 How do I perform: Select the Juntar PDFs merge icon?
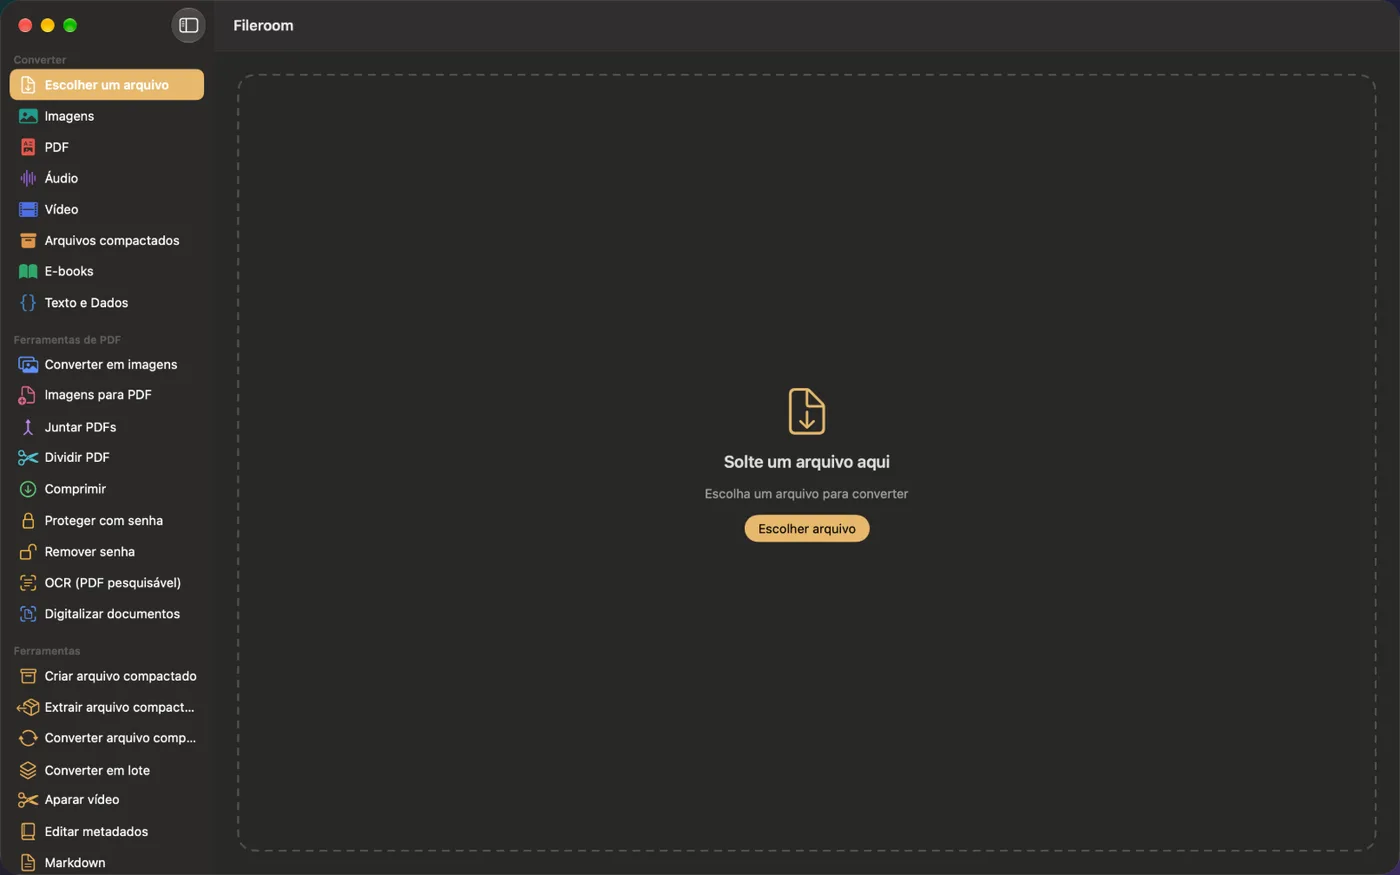point(28,427)
